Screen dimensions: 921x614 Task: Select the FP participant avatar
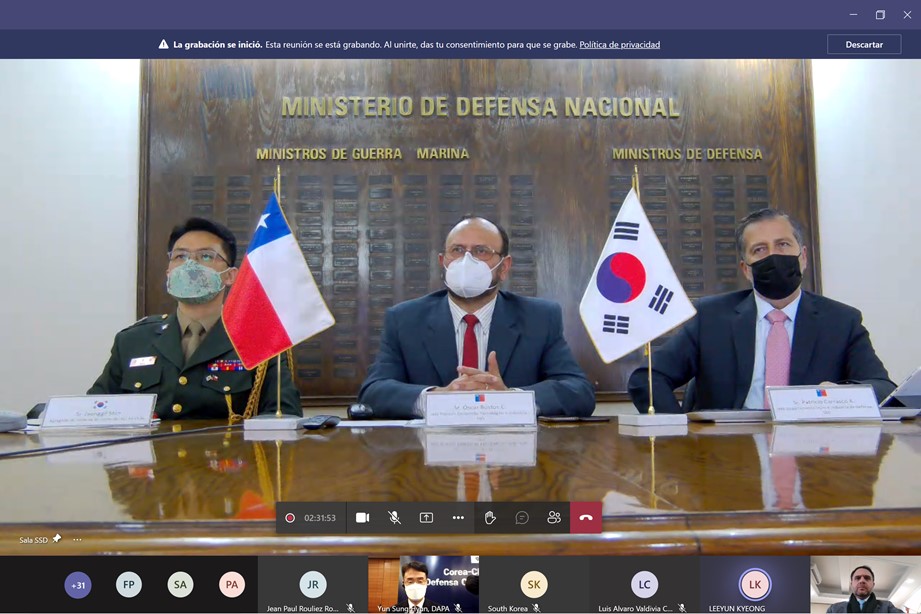pos(129,585)
